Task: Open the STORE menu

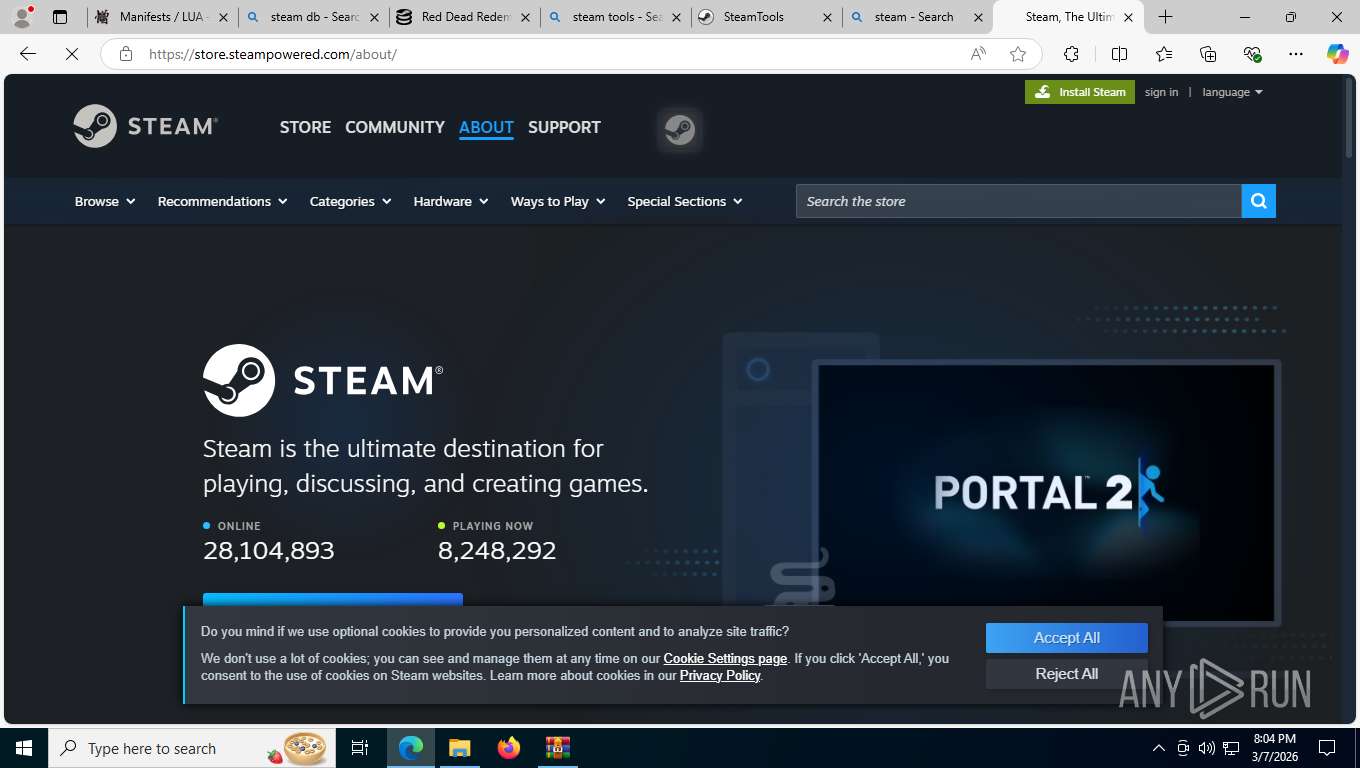Action: tap(305, 127)
